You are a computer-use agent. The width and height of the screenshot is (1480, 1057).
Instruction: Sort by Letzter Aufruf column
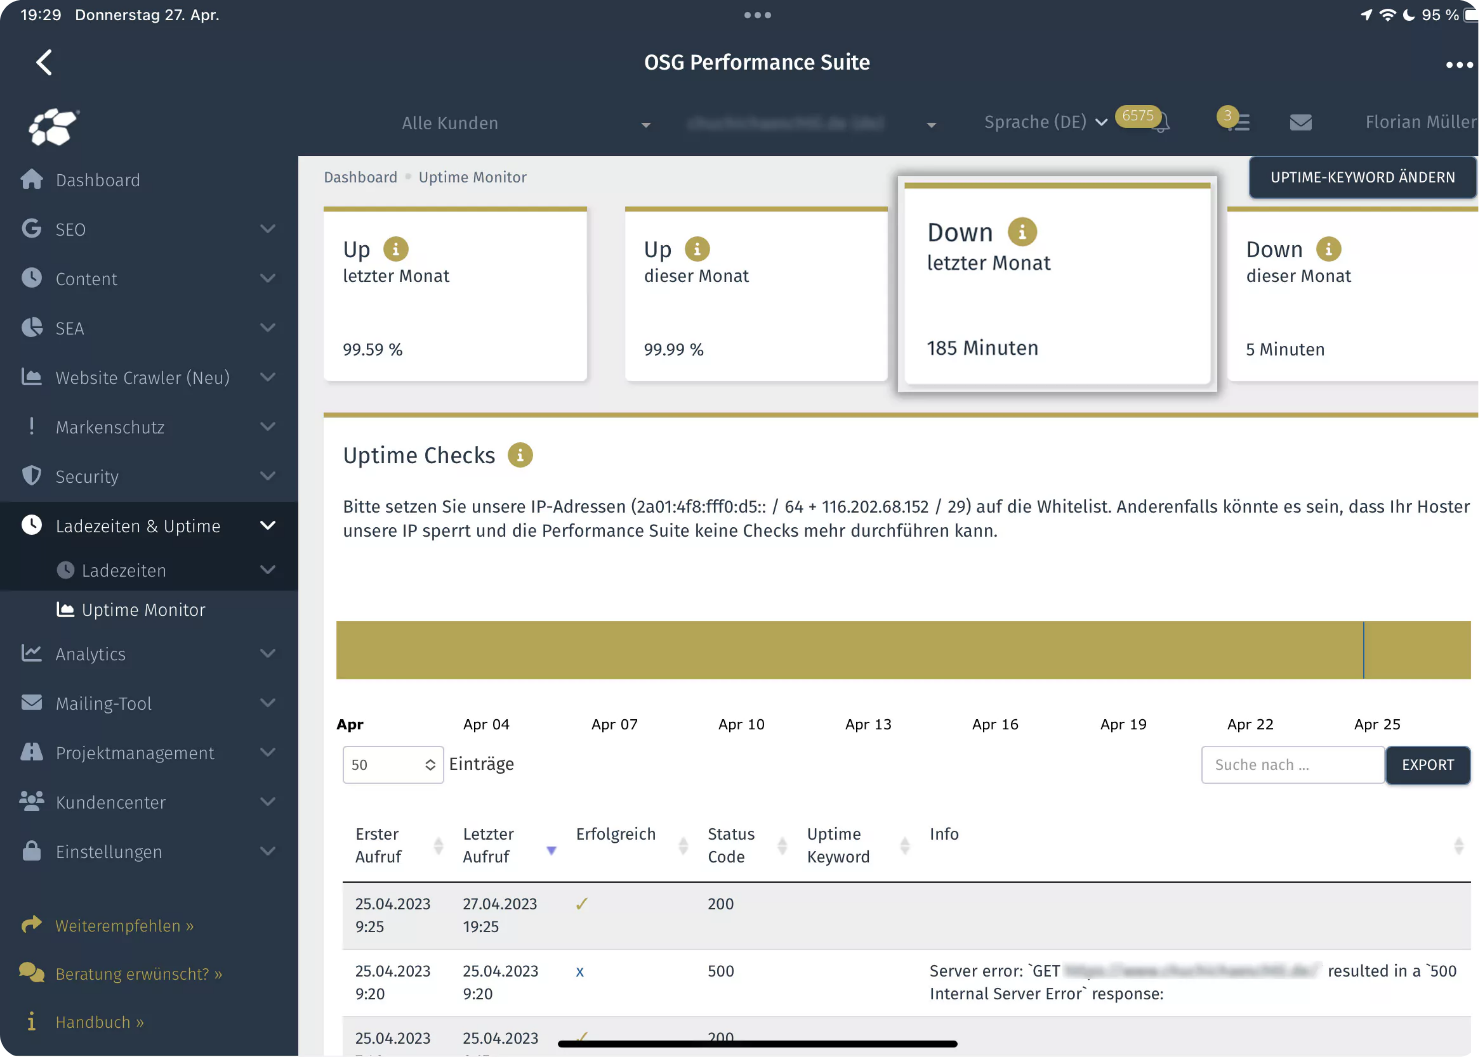tap(508, 846)
